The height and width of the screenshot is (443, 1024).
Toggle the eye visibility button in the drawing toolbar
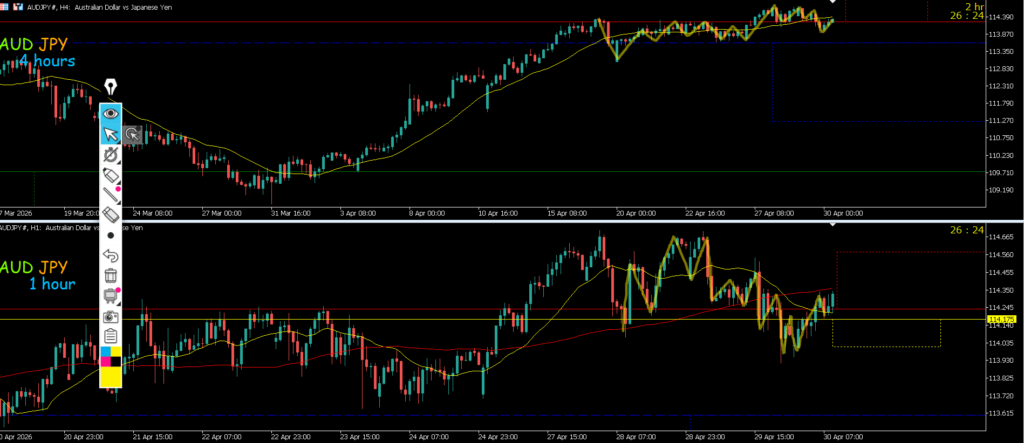[x=111, y=114]
